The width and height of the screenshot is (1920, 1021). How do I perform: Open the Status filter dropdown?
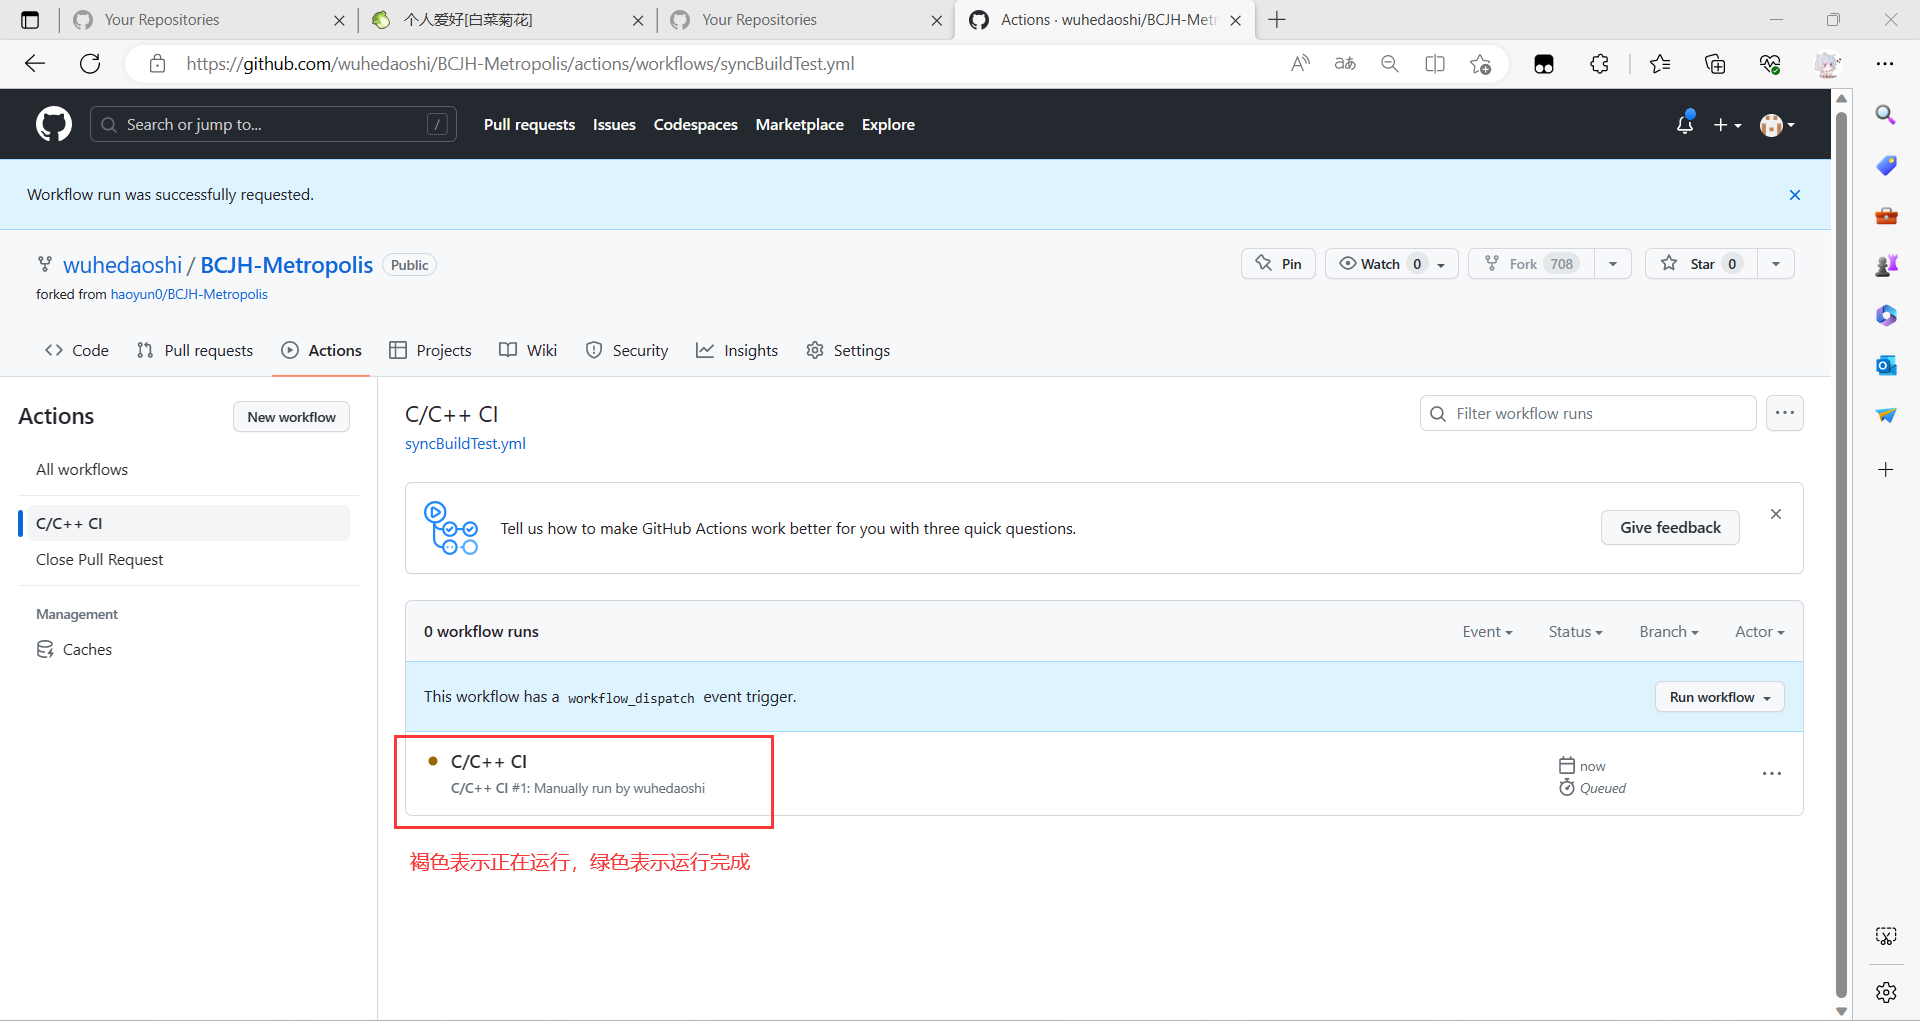pyautogui.click(x=1575, y=632)
